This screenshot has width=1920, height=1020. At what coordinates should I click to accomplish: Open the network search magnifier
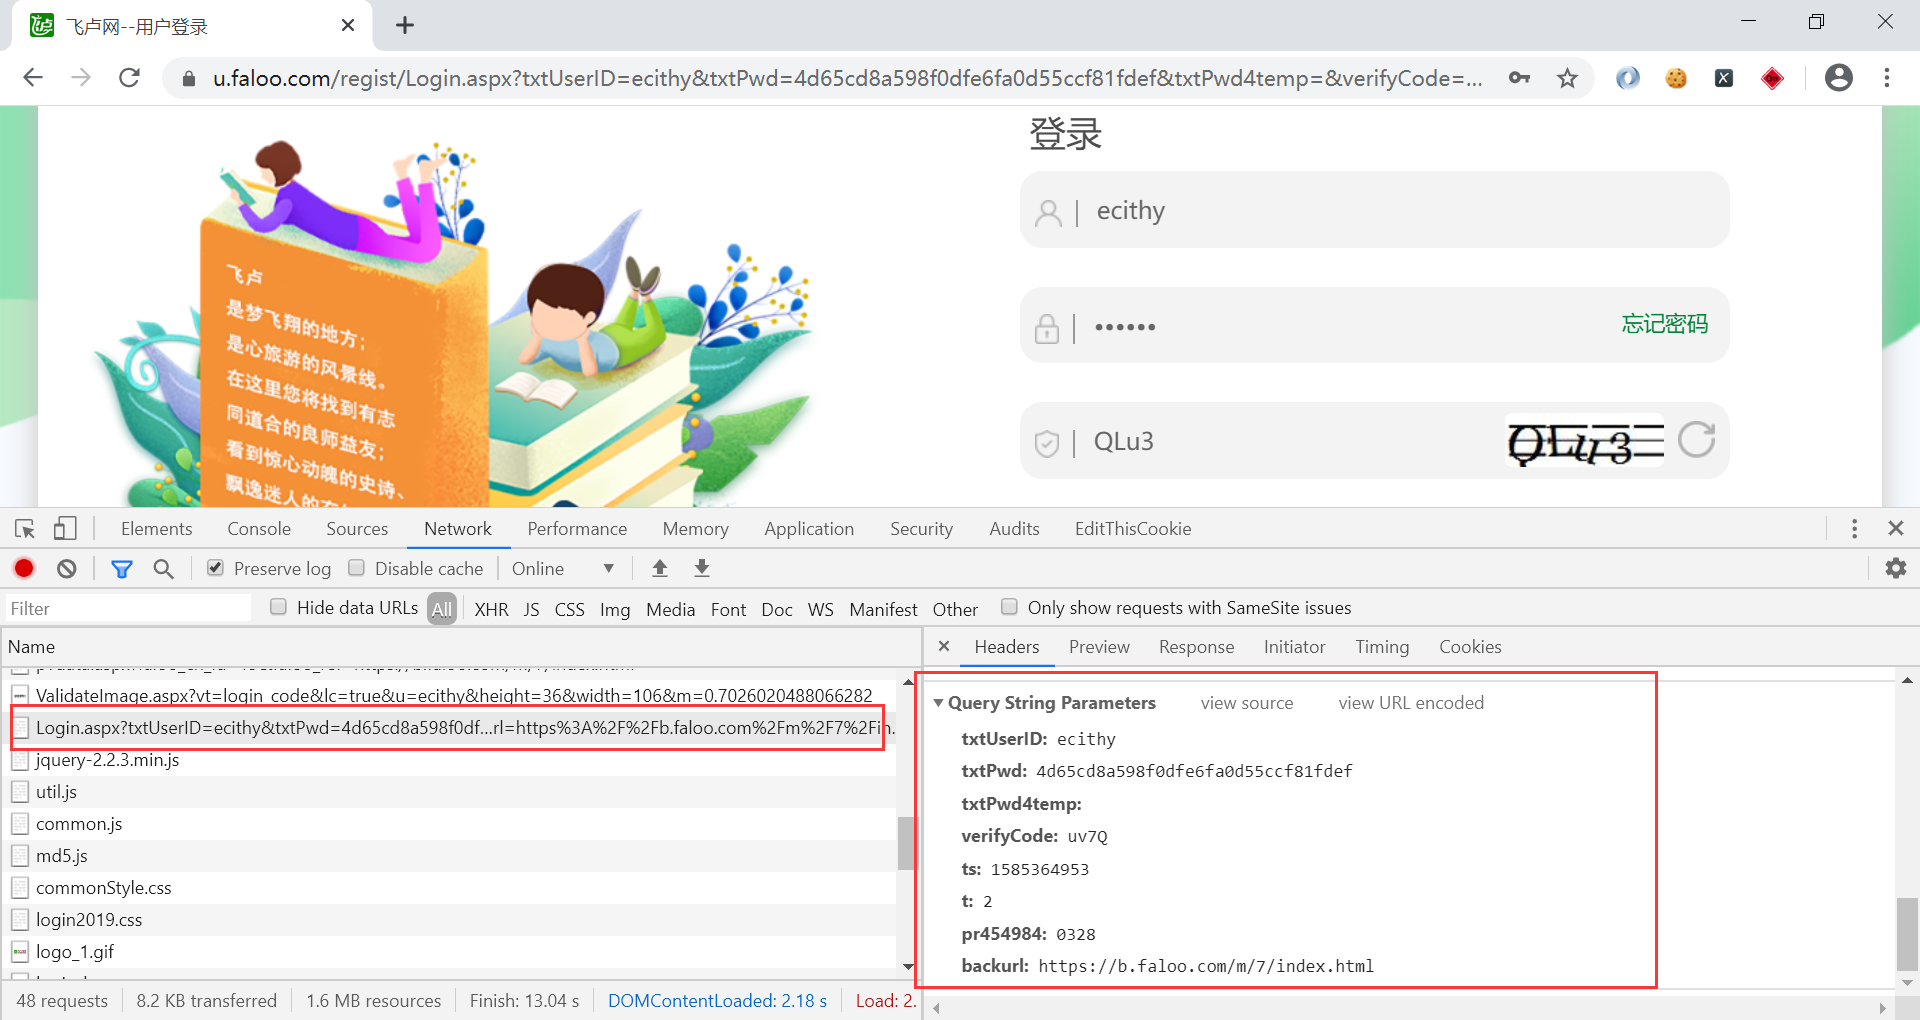coord(163,568)
